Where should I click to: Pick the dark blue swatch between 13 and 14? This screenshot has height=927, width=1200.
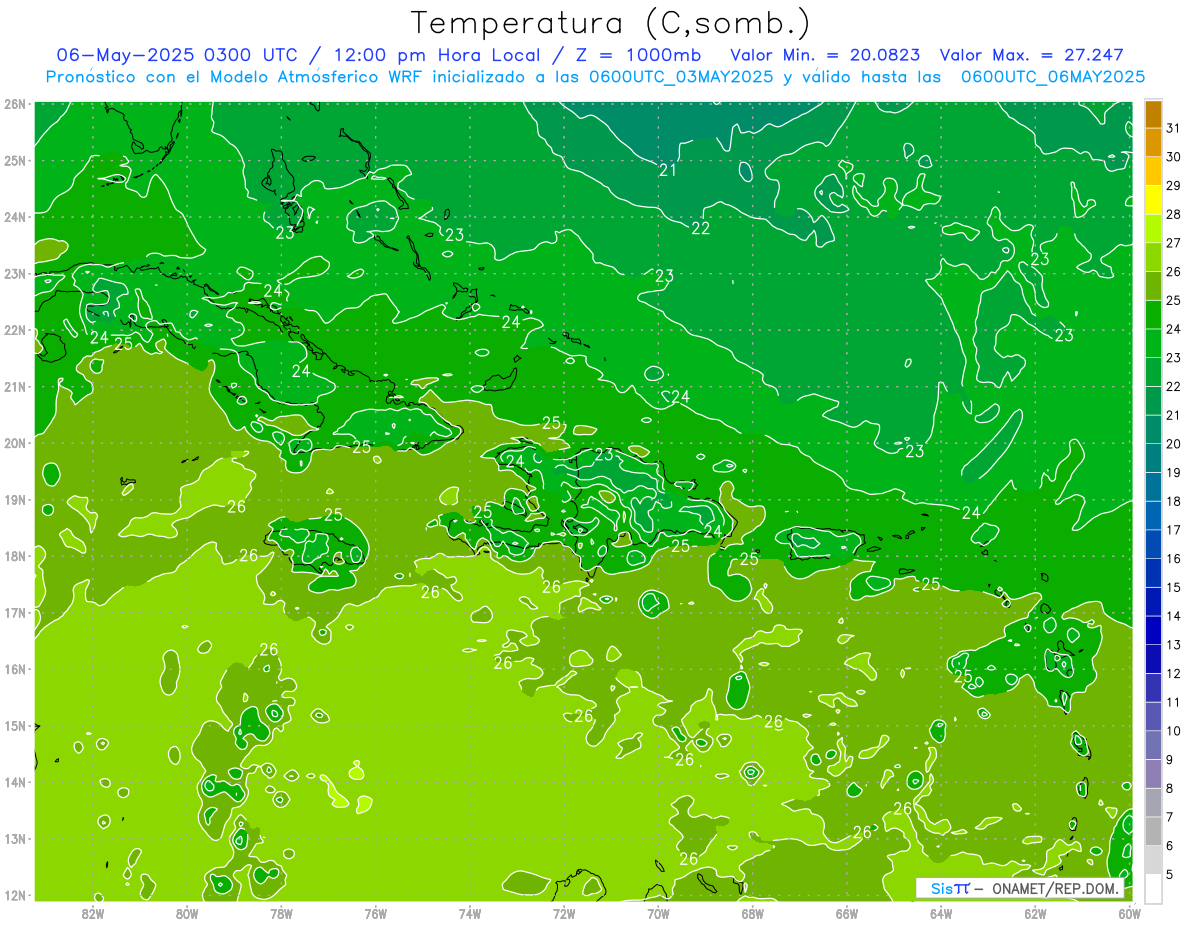coord(1153,630)
